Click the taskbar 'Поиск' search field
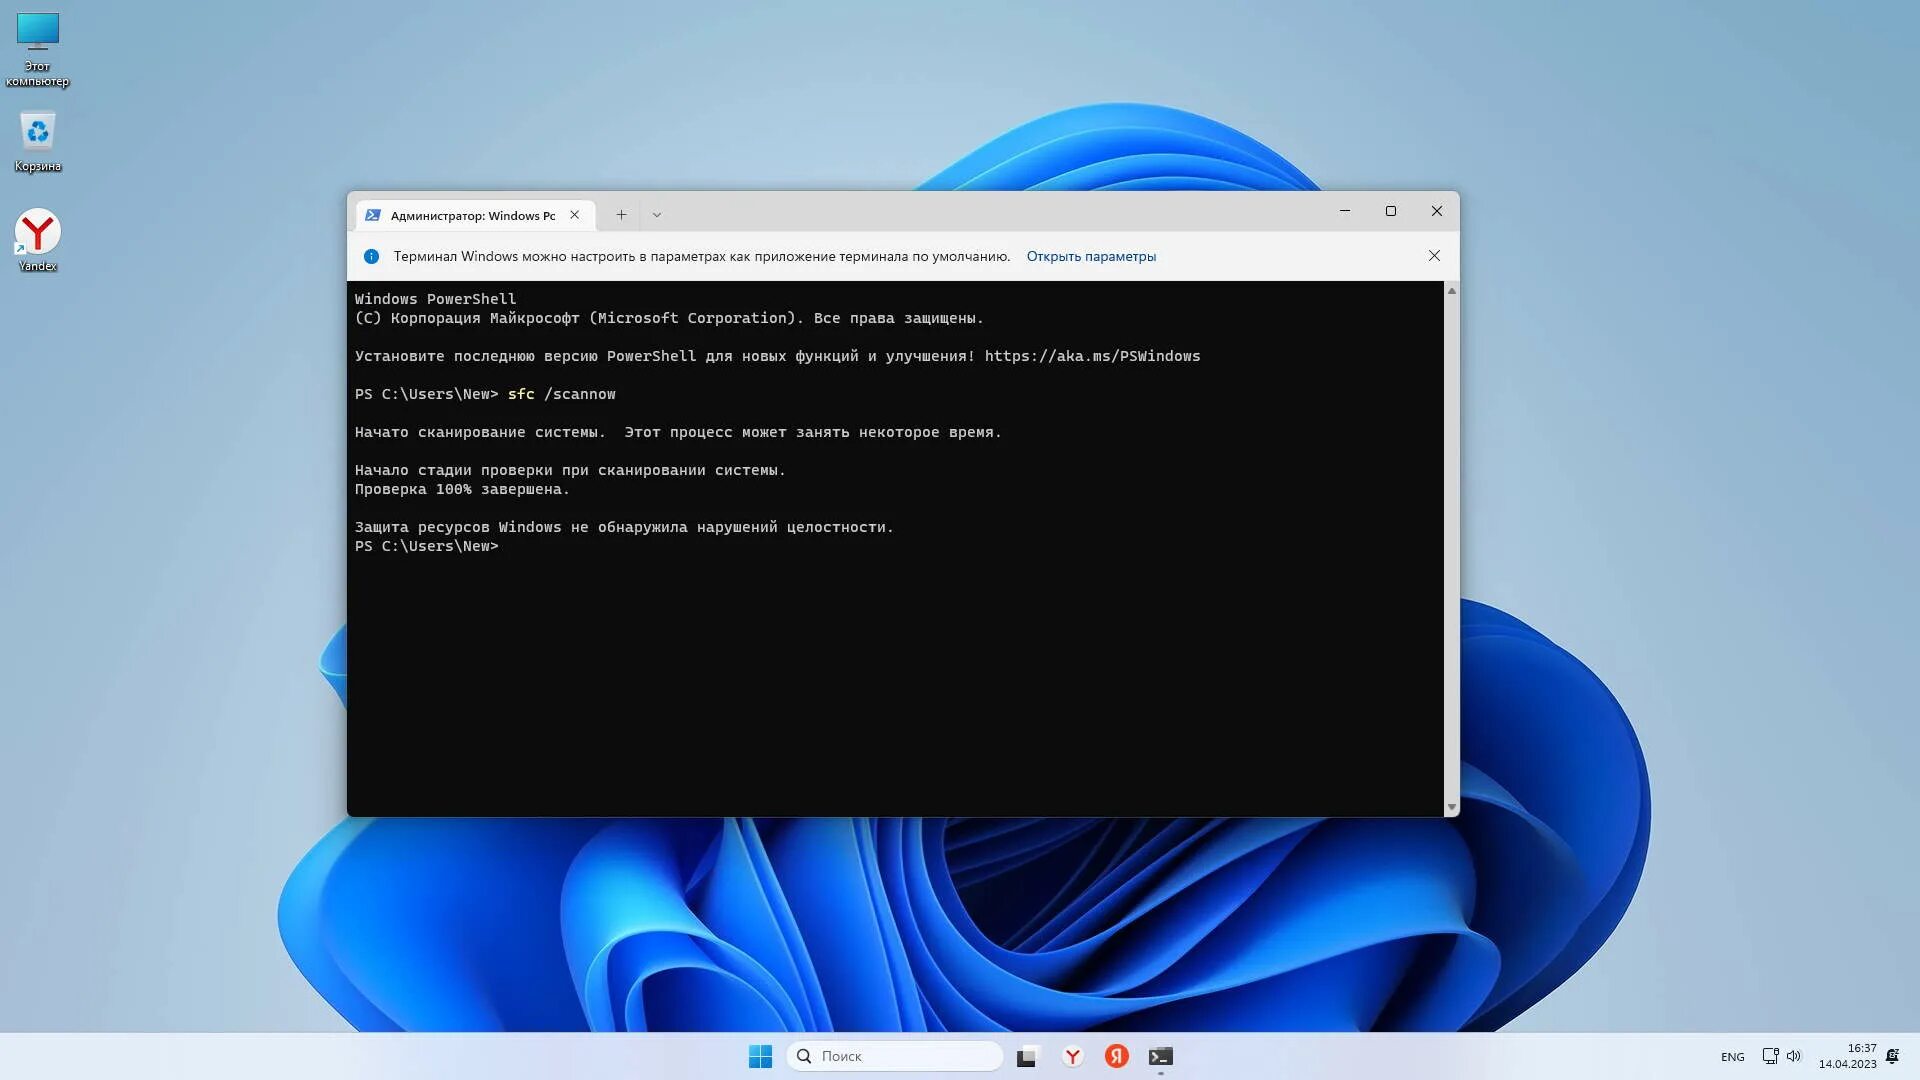 pyautogui.click(x=895, y=1056)
